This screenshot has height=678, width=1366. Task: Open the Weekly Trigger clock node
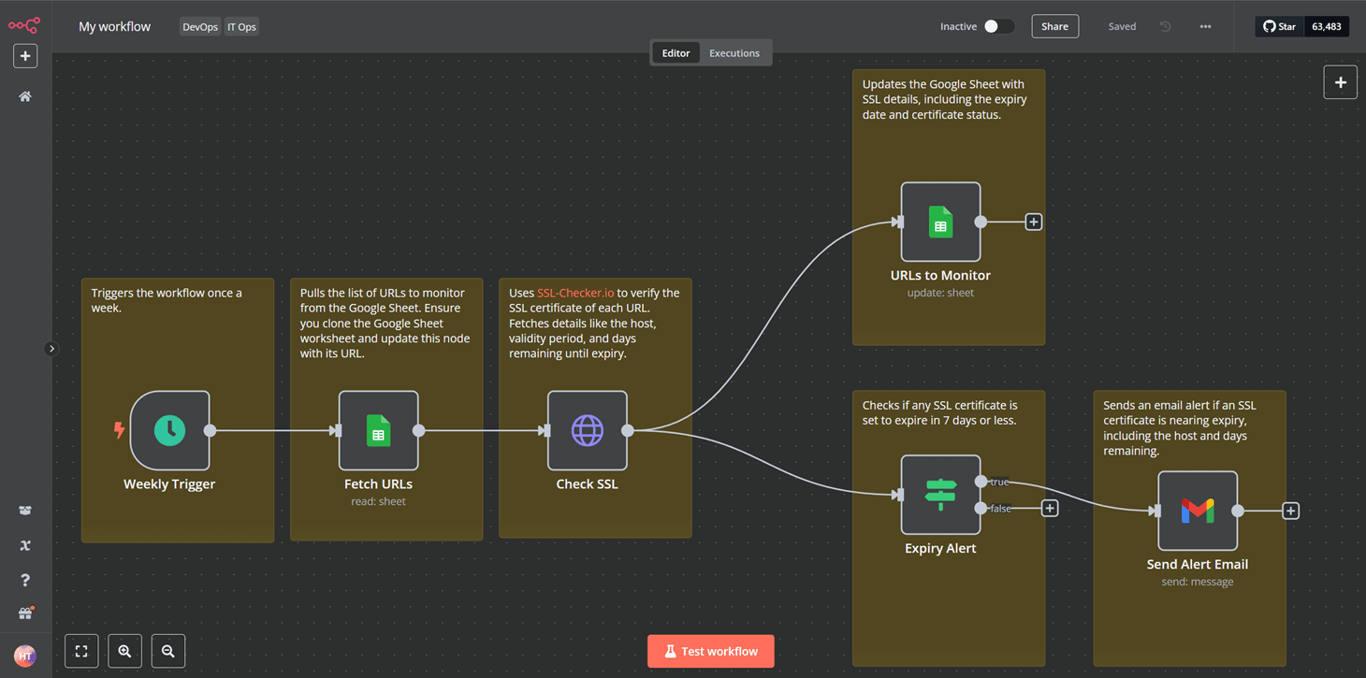pos(169,430)
